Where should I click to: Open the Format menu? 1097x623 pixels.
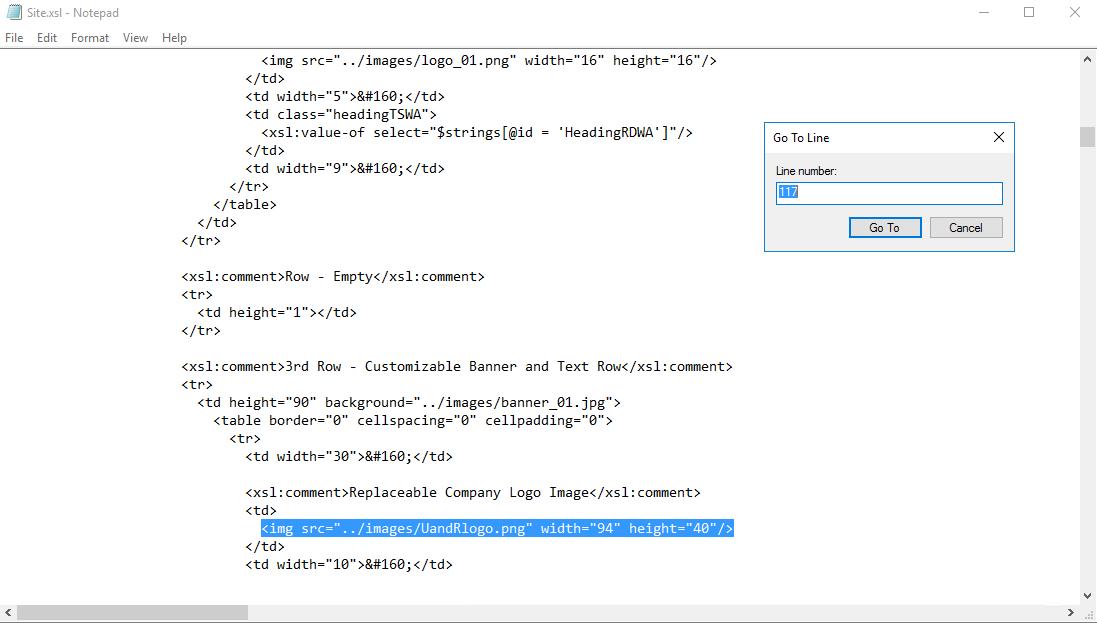coord(89,37)
